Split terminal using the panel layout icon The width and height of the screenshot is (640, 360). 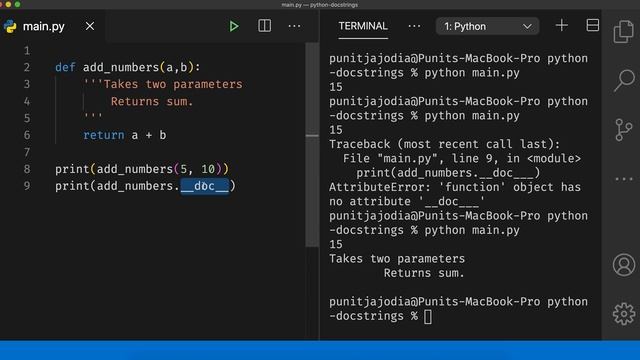(593, 25)
